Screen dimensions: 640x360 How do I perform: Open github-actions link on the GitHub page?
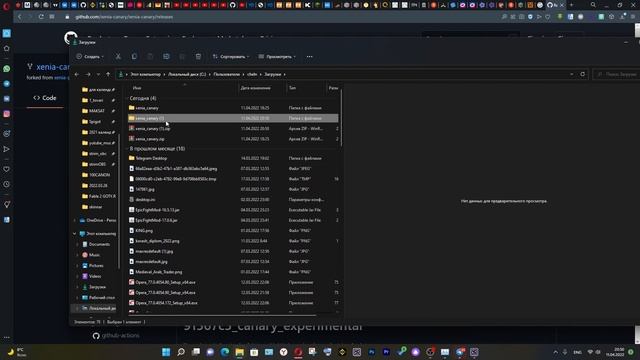[x=120, y=336]
